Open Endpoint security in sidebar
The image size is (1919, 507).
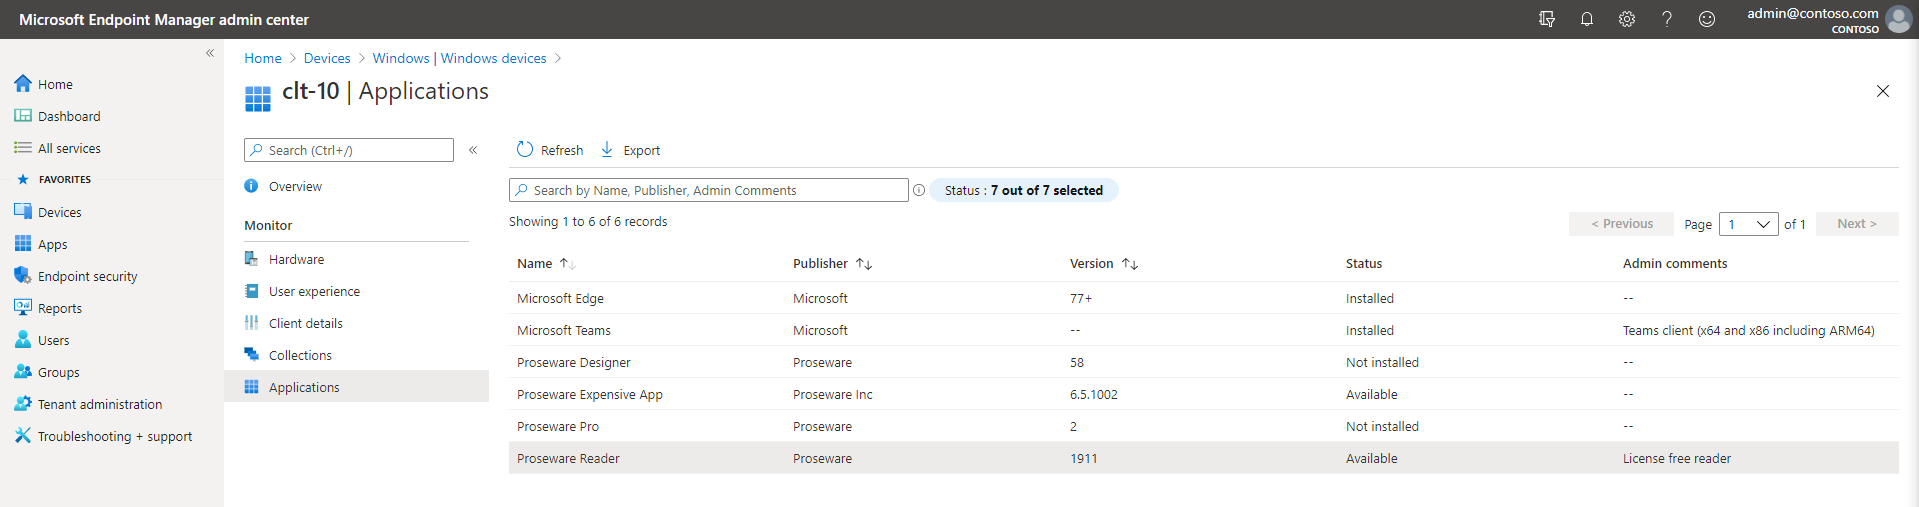(x=88, y=276)
